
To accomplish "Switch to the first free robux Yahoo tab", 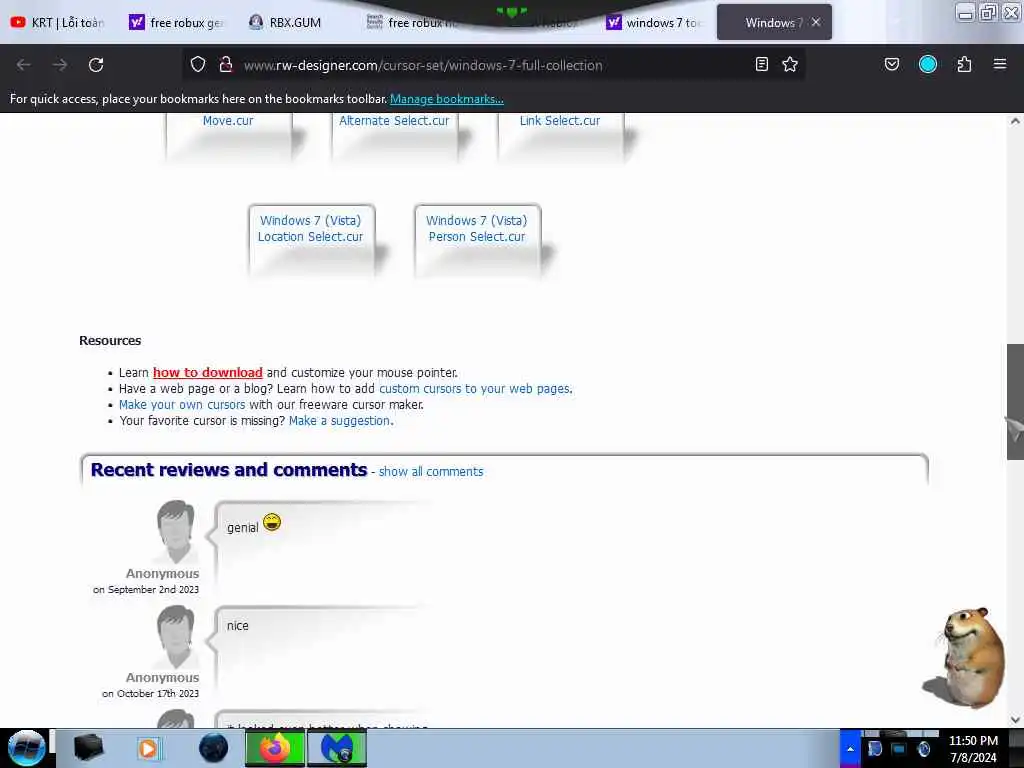I will (177, 22).
